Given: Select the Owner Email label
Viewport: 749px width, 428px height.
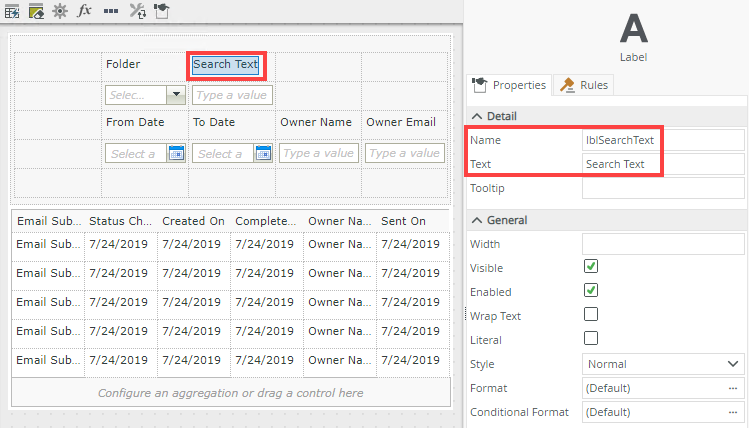Looking at the screenshot, I should tap(401, 122).
